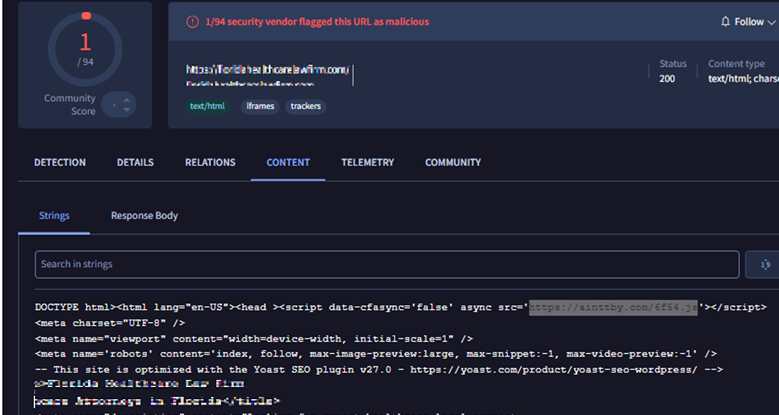The image size is (779, 415).
Task: Open the Follow dropdown chevron
Action: [x=773, y=21]
